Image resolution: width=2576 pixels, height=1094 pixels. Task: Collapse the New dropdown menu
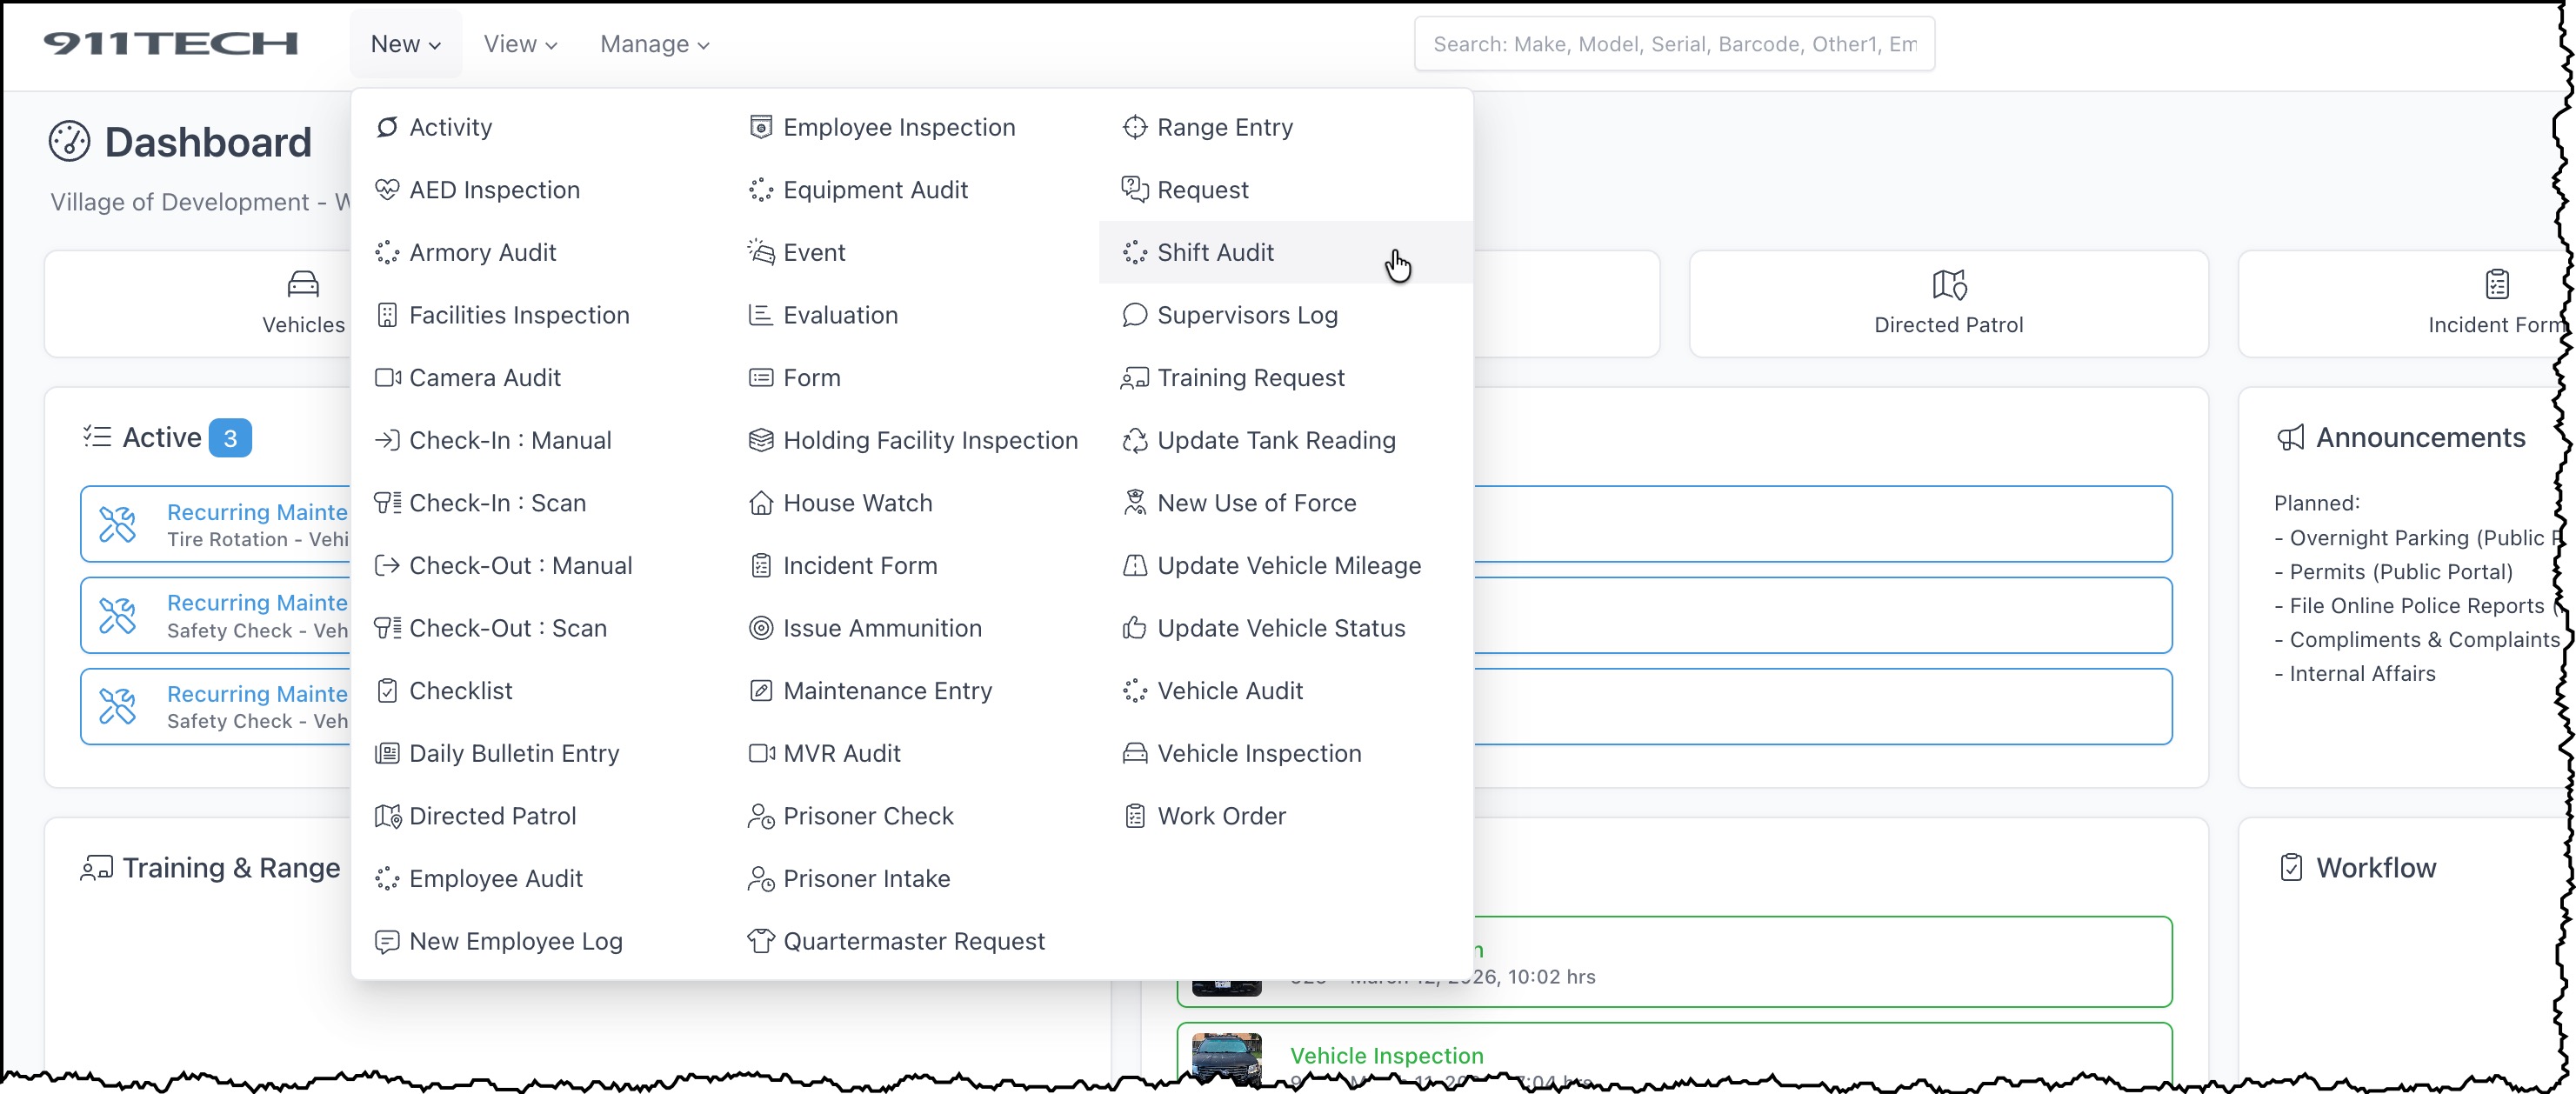pos(405,44)
